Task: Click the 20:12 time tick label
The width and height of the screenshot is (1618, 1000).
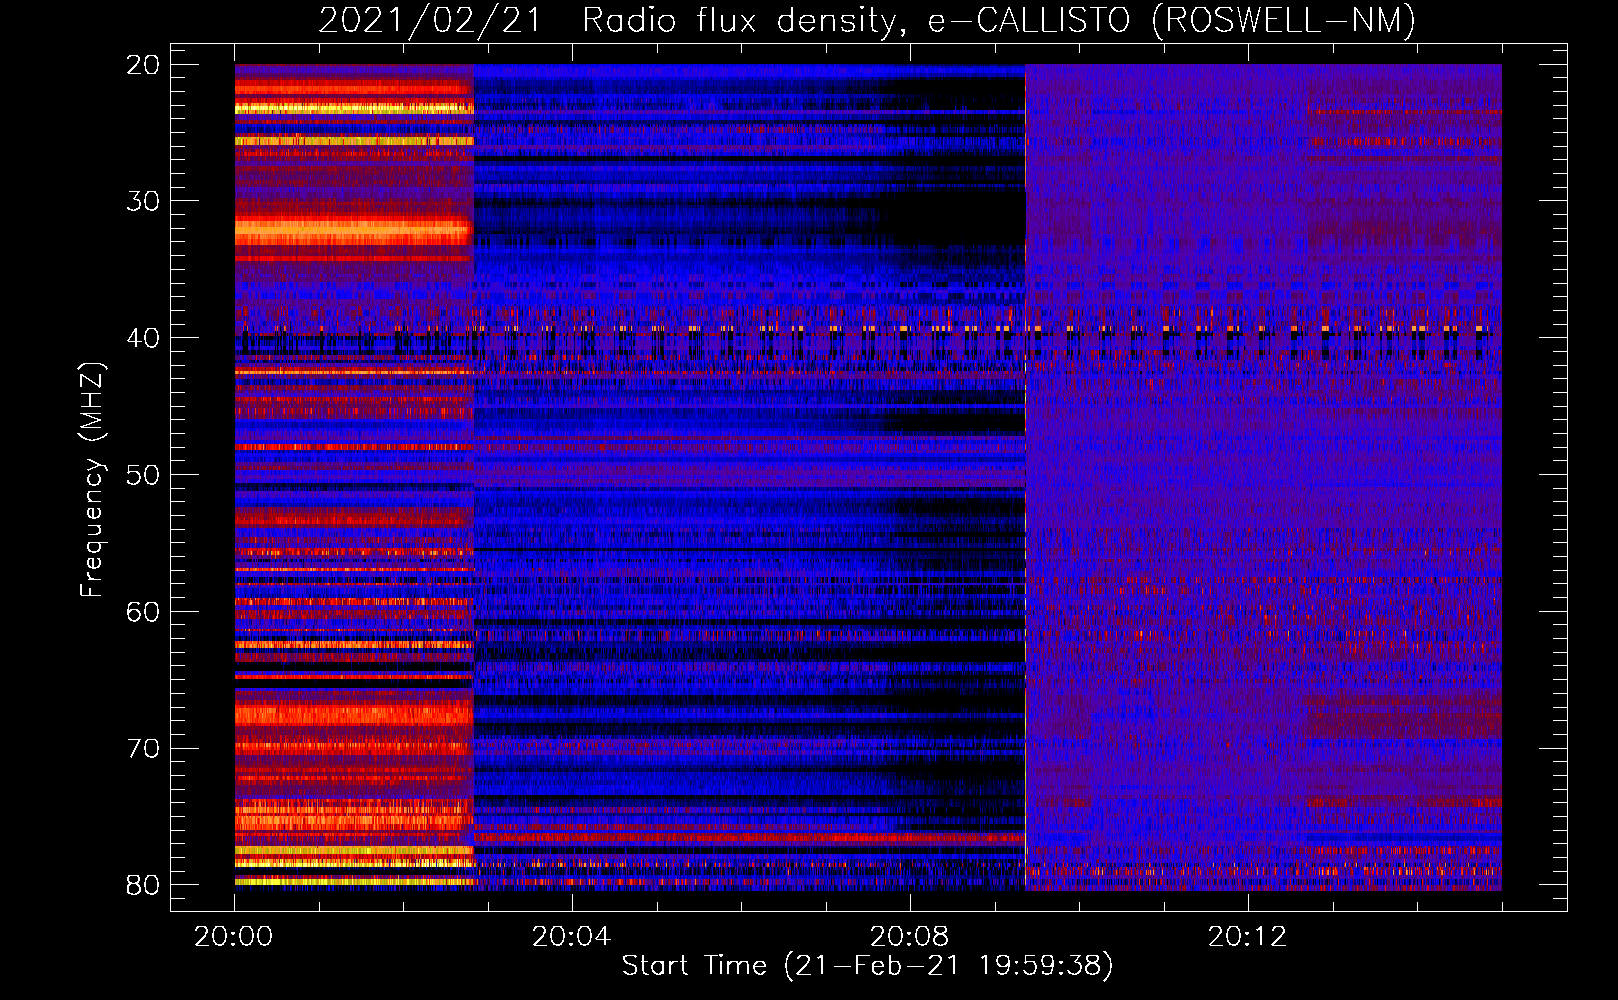Action: pyautogui.click(x=1247, y=937)
